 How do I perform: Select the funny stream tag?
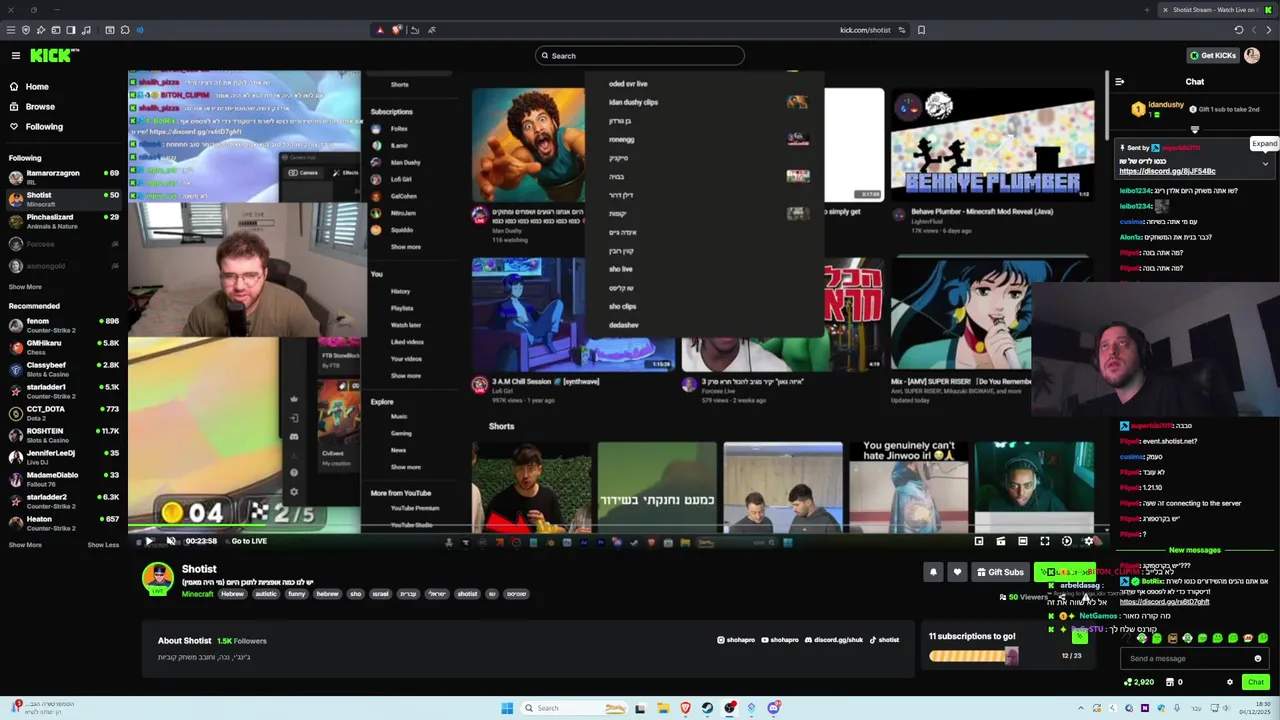[x=296, y=594]
